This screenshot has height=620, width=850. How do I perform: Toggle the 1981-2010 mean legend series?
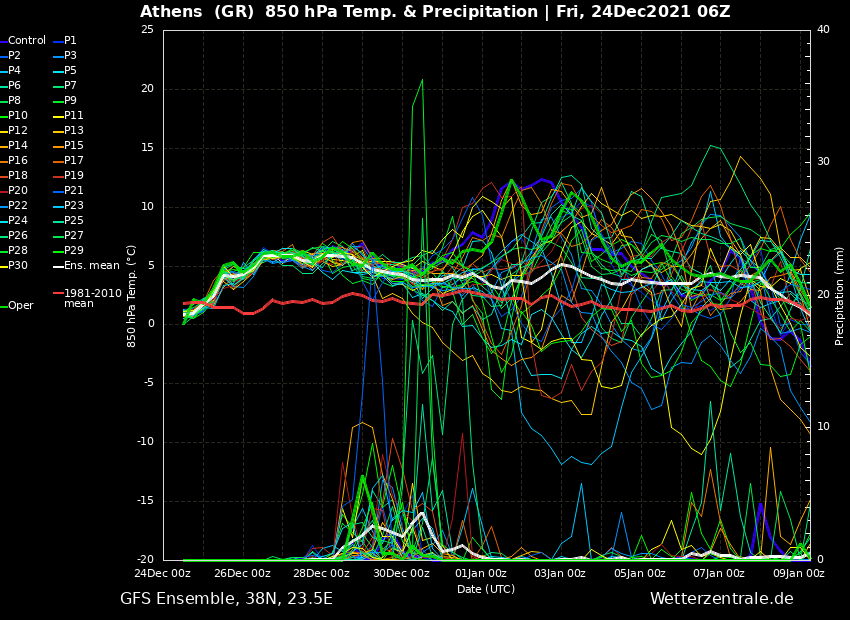[92, 298]
